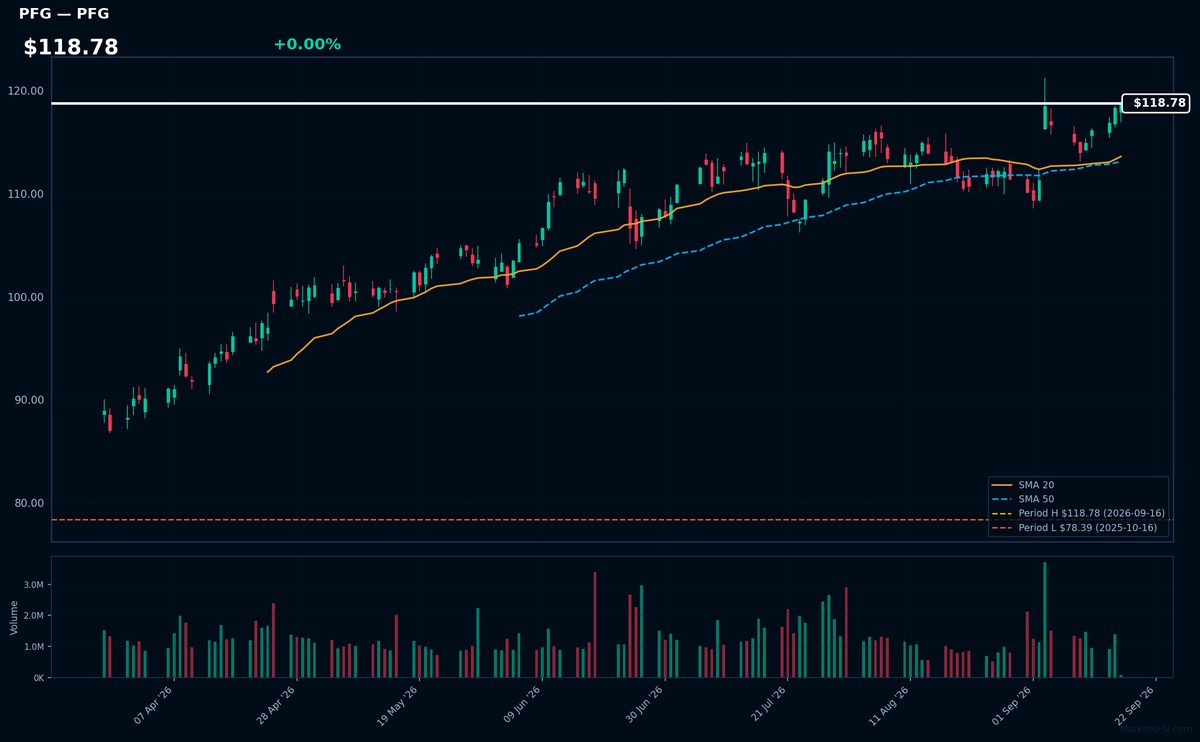This screenshot has height=742, width=1200.
Task: Click the 22 Sep '26 date label
Action: [x=1135, y=705]
